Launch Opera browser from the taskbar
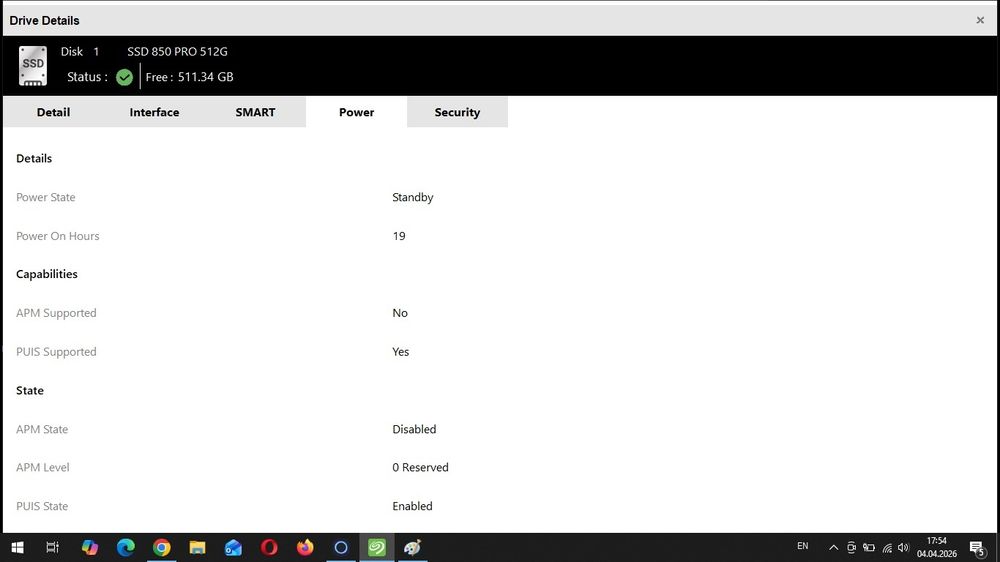This screenshot has height=562, width=1000. point(269,547)
